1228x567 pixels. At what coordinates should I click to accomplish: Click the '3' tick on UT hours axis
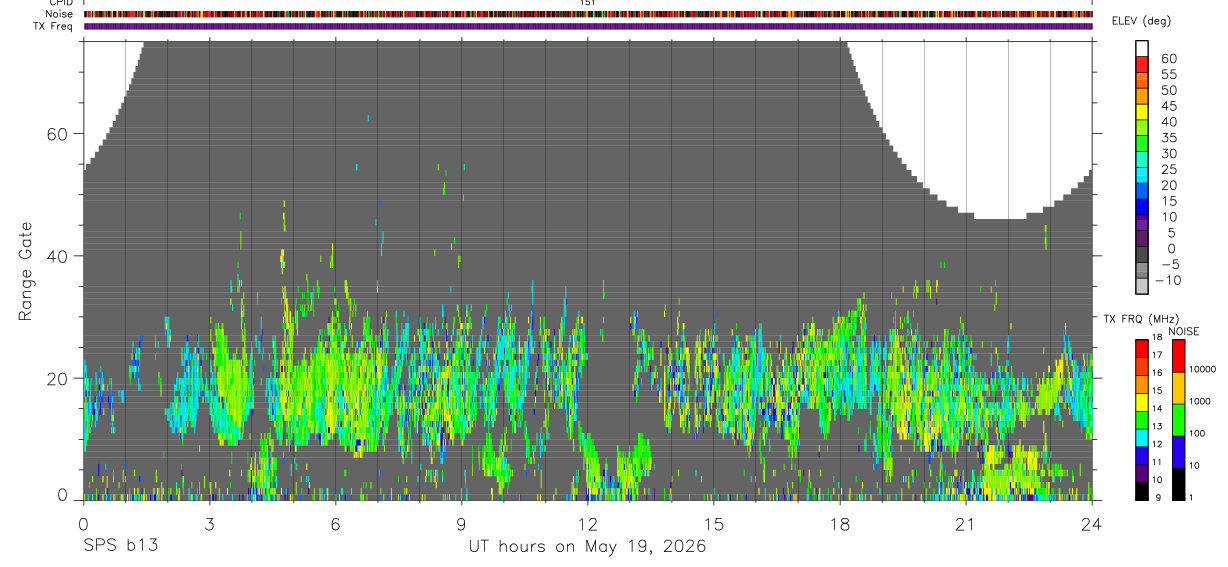pyautogui.click(x=209, y=522)
